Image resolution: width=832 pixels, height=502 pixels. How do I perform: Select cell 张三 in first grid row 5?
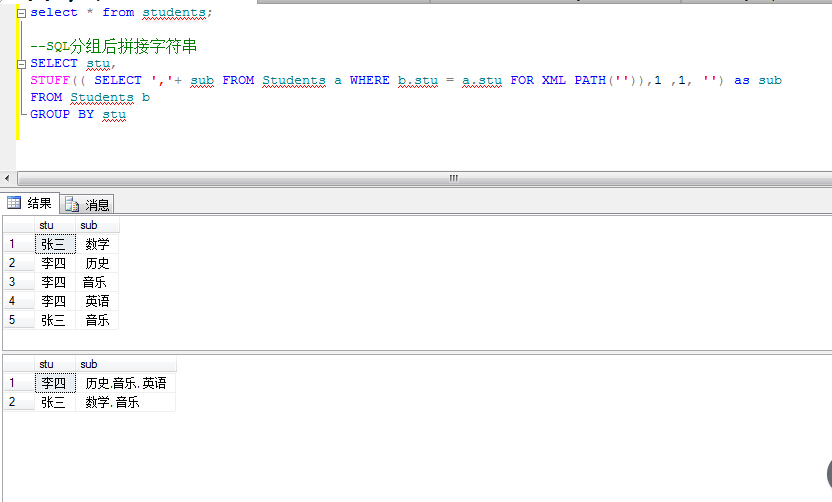pos(55,321)
